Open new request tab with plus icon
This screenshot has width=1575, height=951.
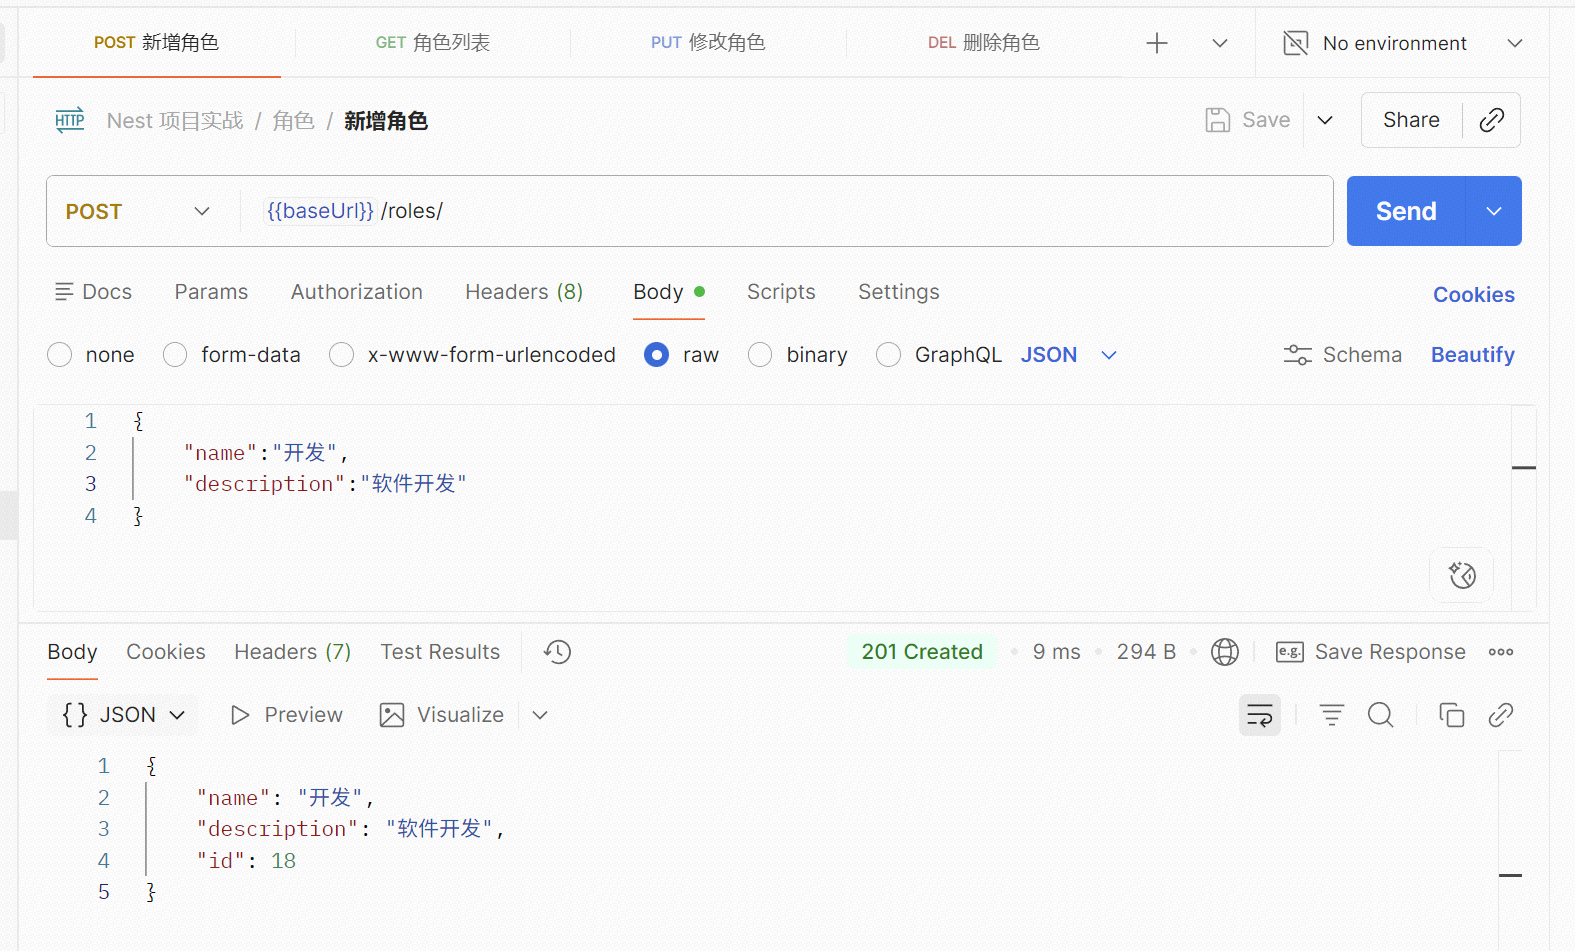(1157, 43)
